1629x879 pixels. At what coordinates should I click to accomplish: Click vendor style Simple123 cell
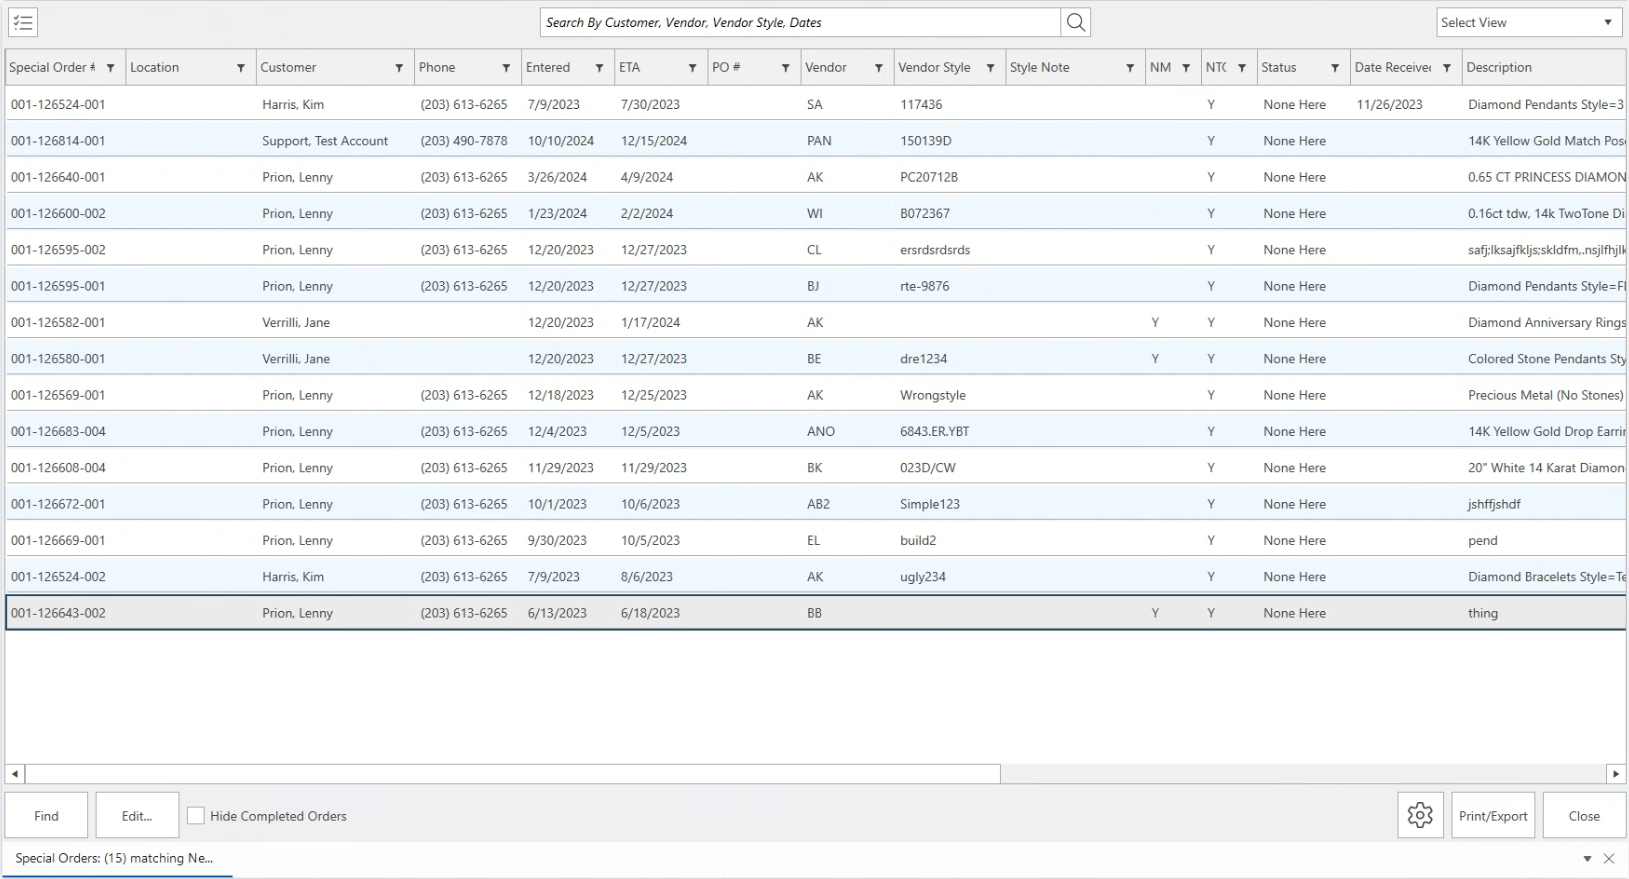click(x=930, y=504)
